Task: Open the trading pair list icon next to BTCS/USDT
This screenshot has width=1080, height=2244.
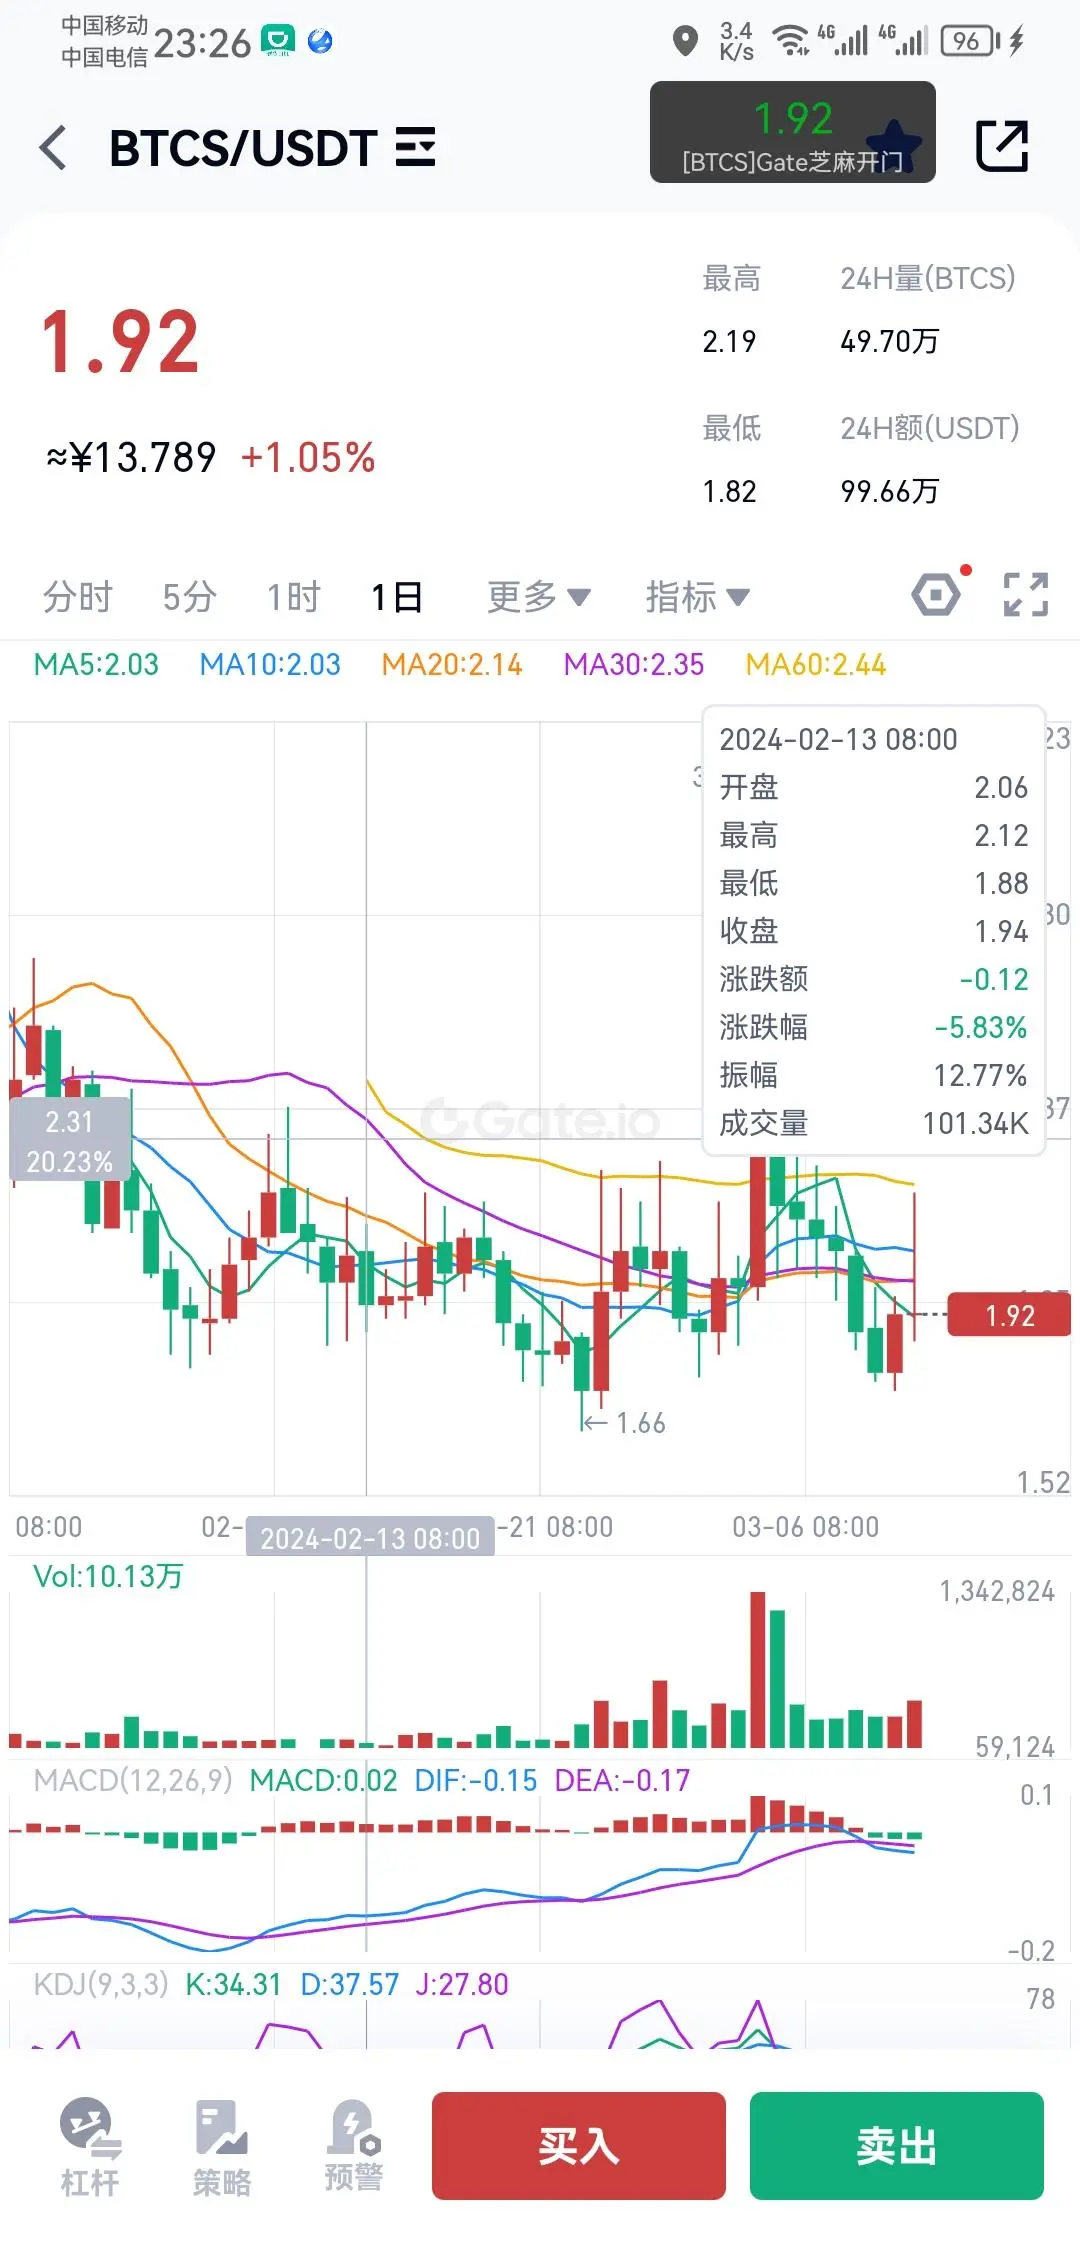Action: pyautogui.click(x=416, y=147)
